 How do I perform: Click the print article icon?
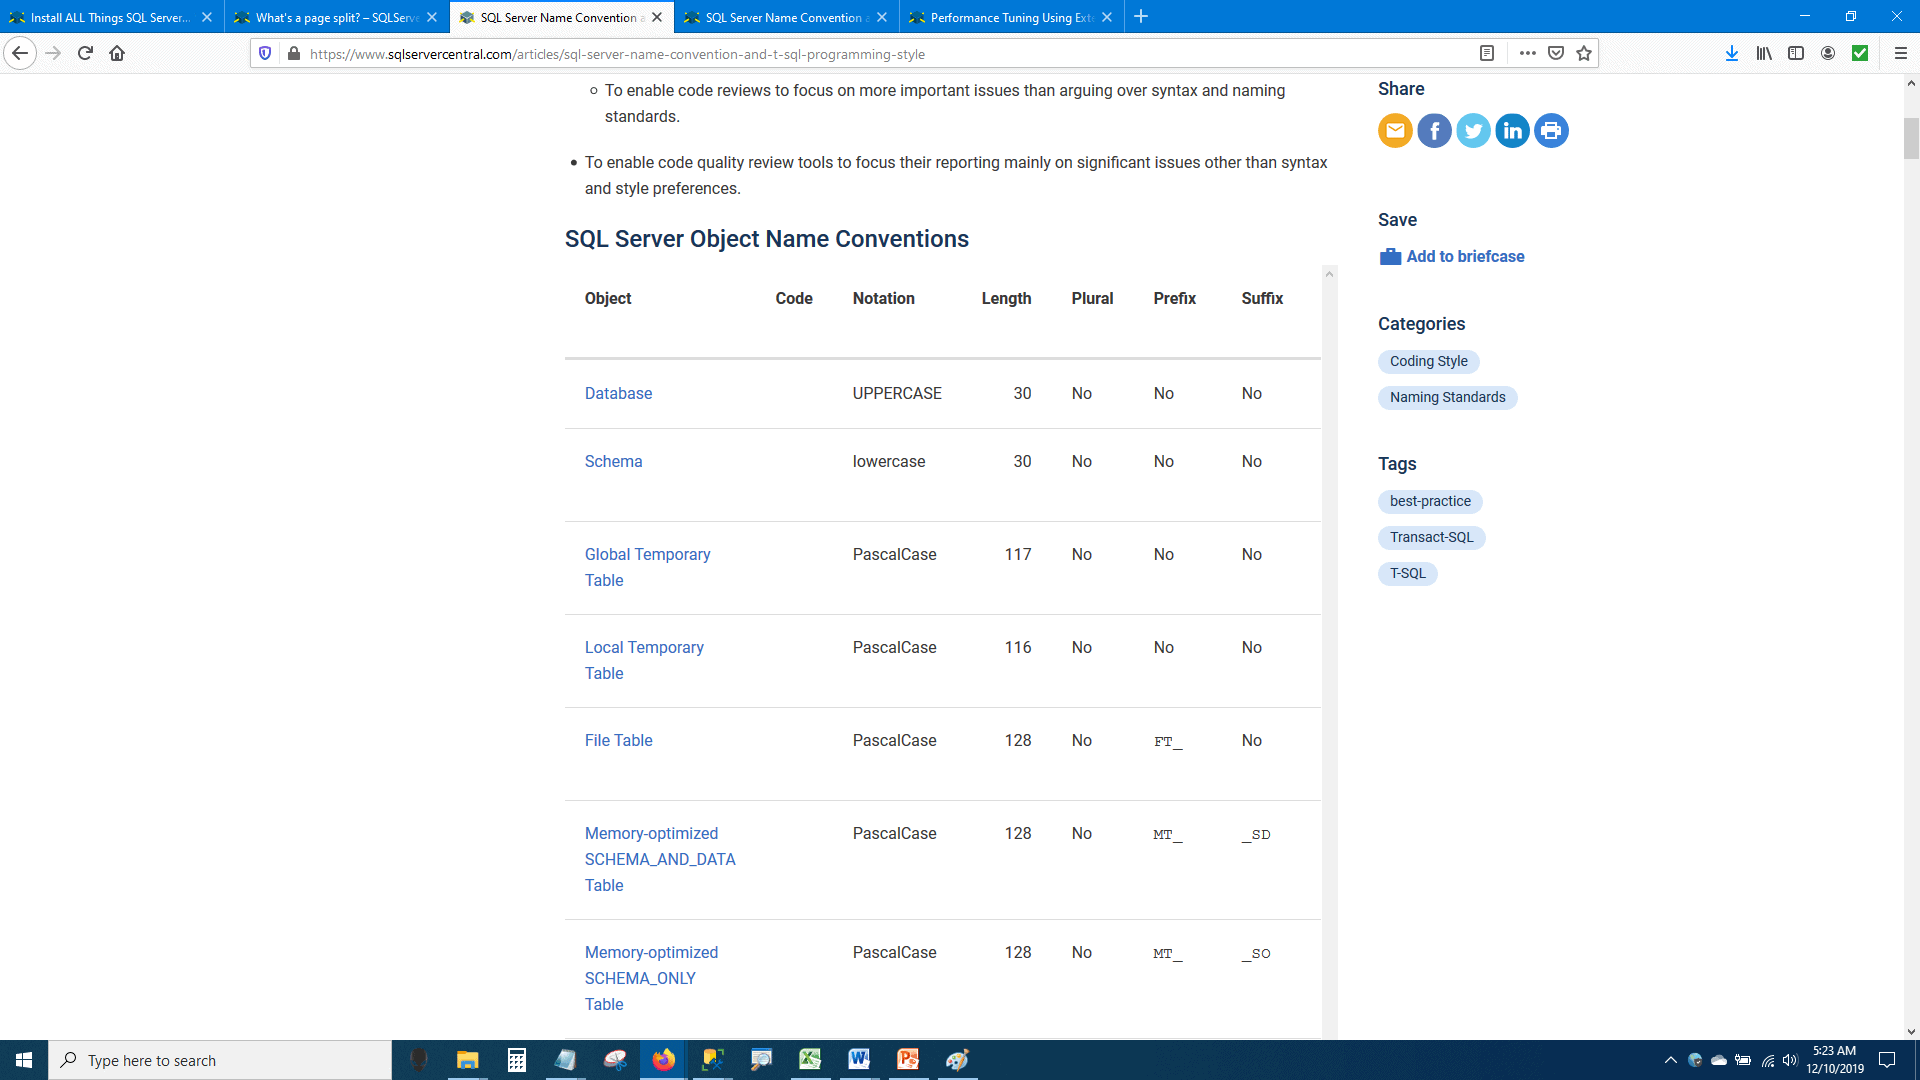pyautogui.click(x=1551, y=131)
